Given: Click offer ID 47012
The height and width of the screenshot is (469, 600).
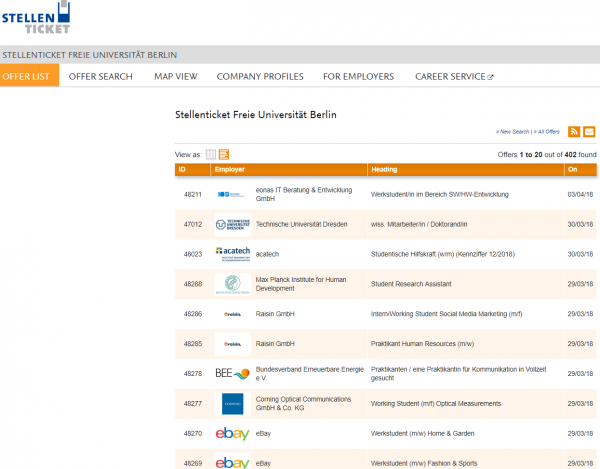Looking at the screenshot, I should point(192,225).
